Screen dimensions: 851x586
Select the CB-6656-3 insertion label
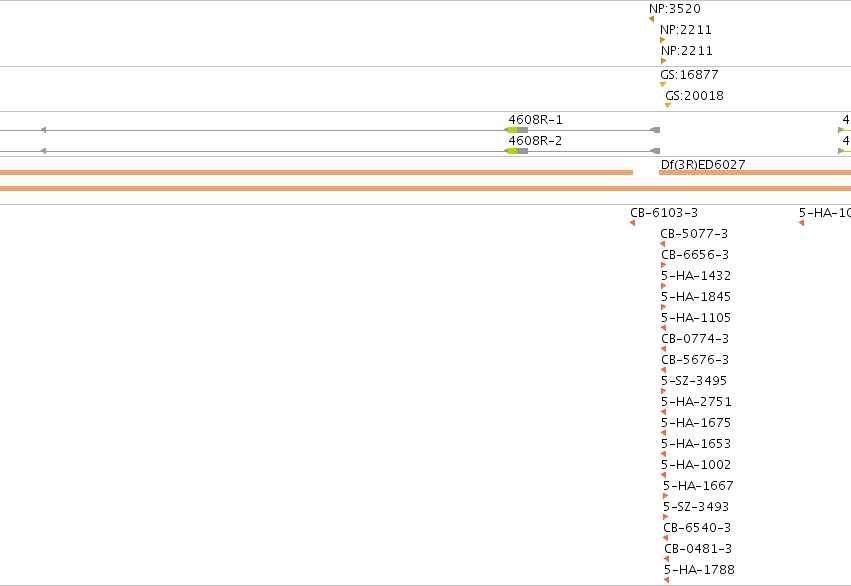(x=695, y=254)
